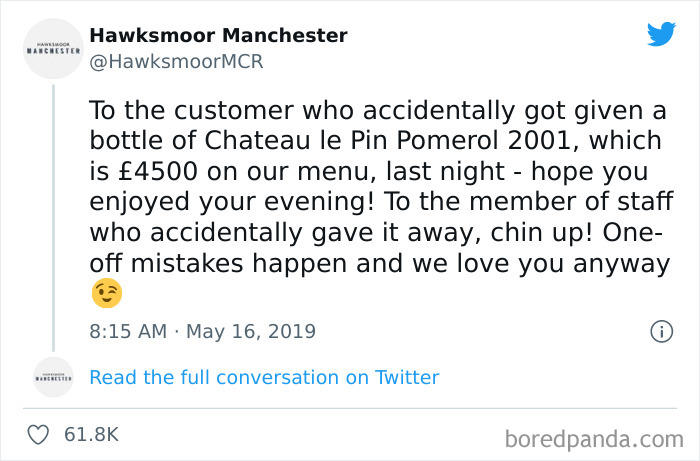
Task: Click the small Hawksmoor avatar beside conversation link
Action: pos(53,378)
